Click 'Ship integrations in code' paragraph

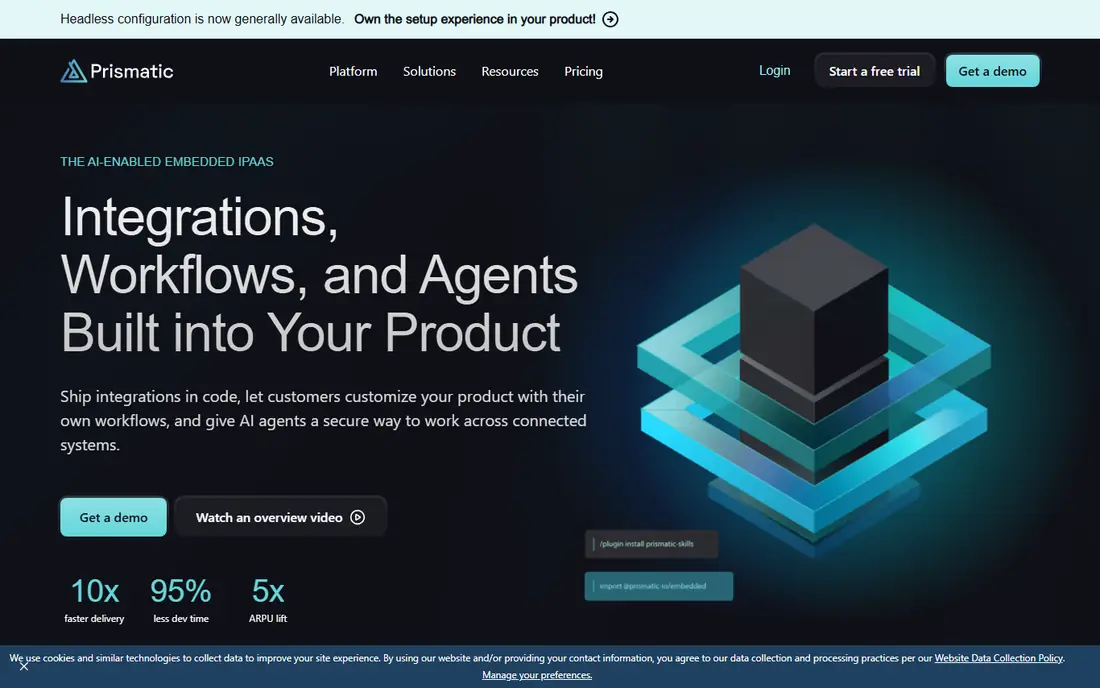pos(323,421)
